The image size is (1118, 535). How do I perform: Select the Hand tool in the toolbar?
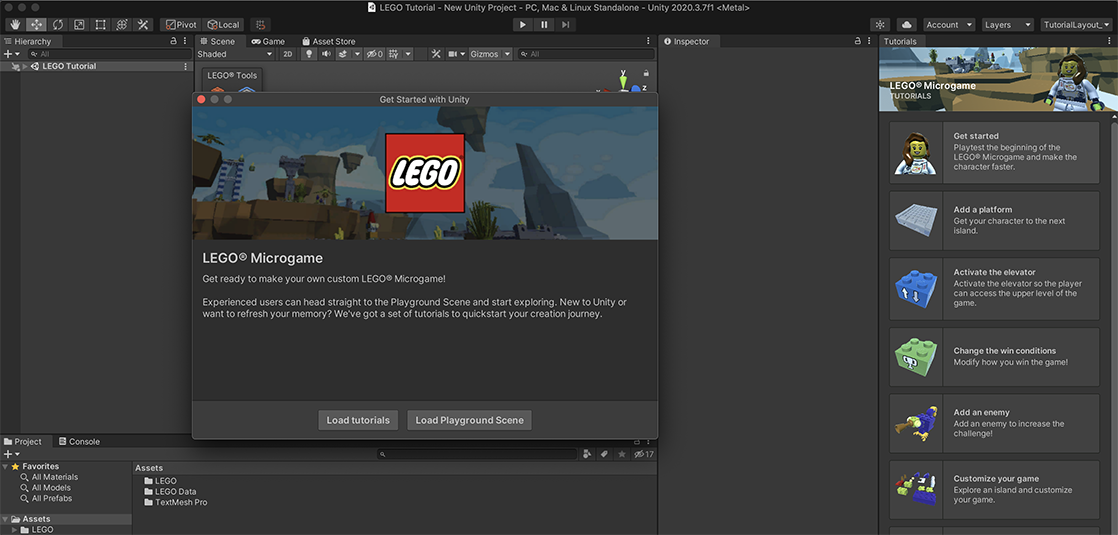pyautogui.click(x=15, y=24)
